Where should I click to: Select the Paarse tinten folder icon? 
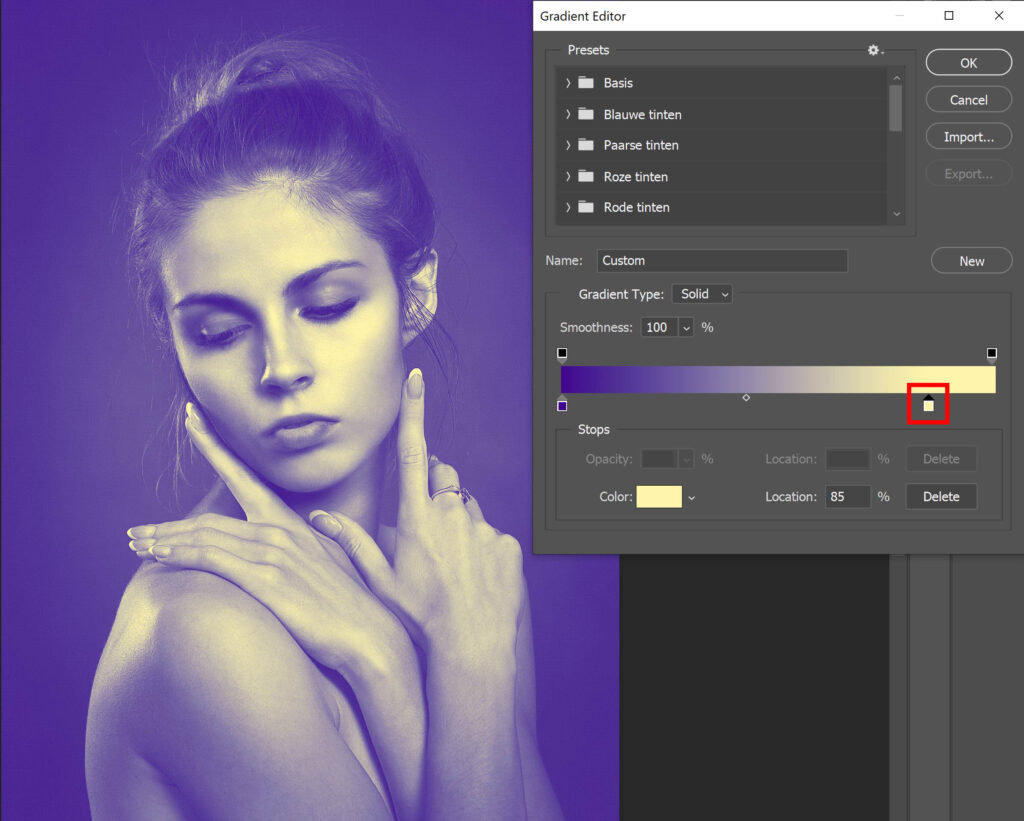point(586,145)
